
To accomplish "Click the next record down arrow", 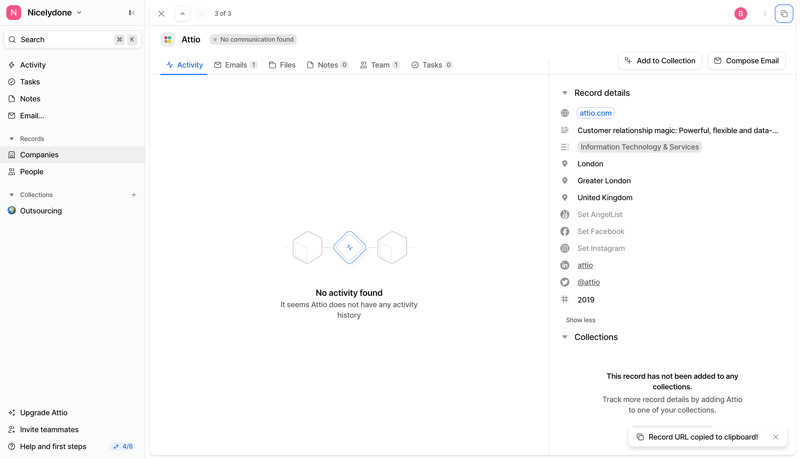I will pyautogui.click(x=201, y=14).
